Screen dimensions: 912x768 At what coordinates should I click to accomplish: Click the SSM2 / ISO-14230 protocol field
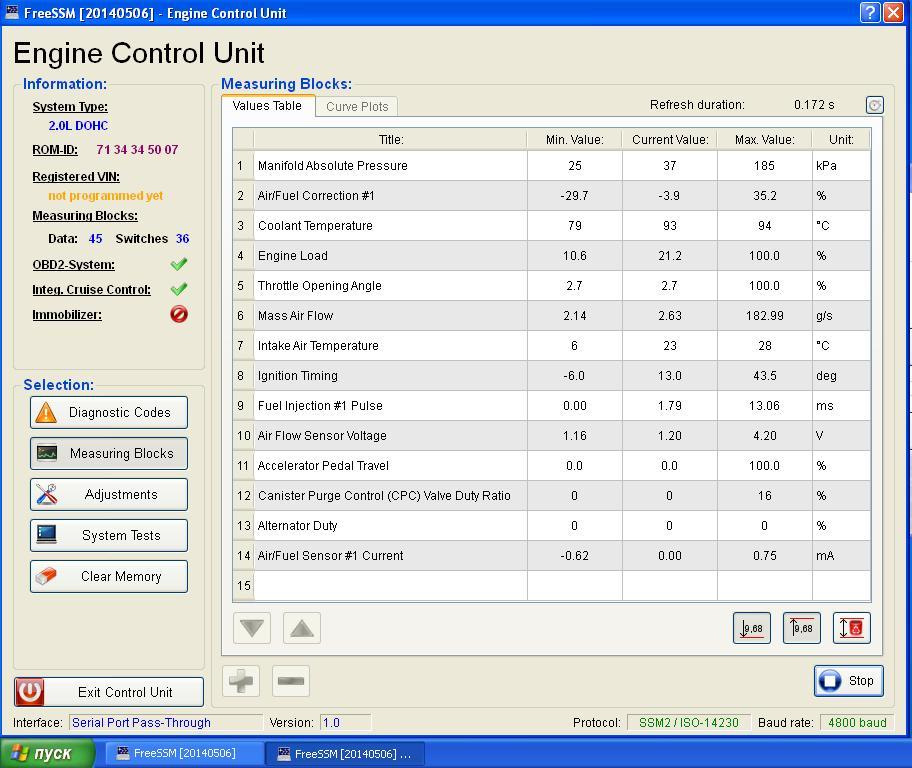coord(689,723)
